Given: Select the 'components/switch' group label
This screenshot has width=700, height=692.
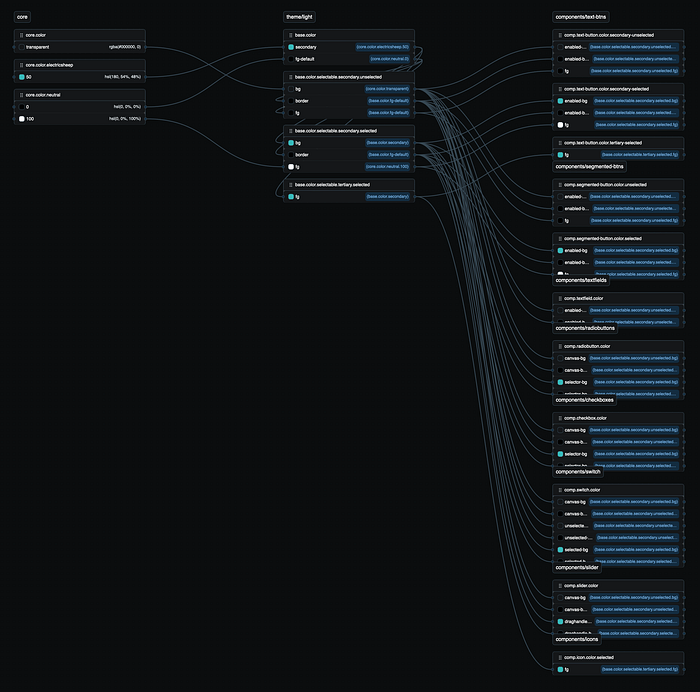Looking at the screenshot, I should (x=578, y=472).
